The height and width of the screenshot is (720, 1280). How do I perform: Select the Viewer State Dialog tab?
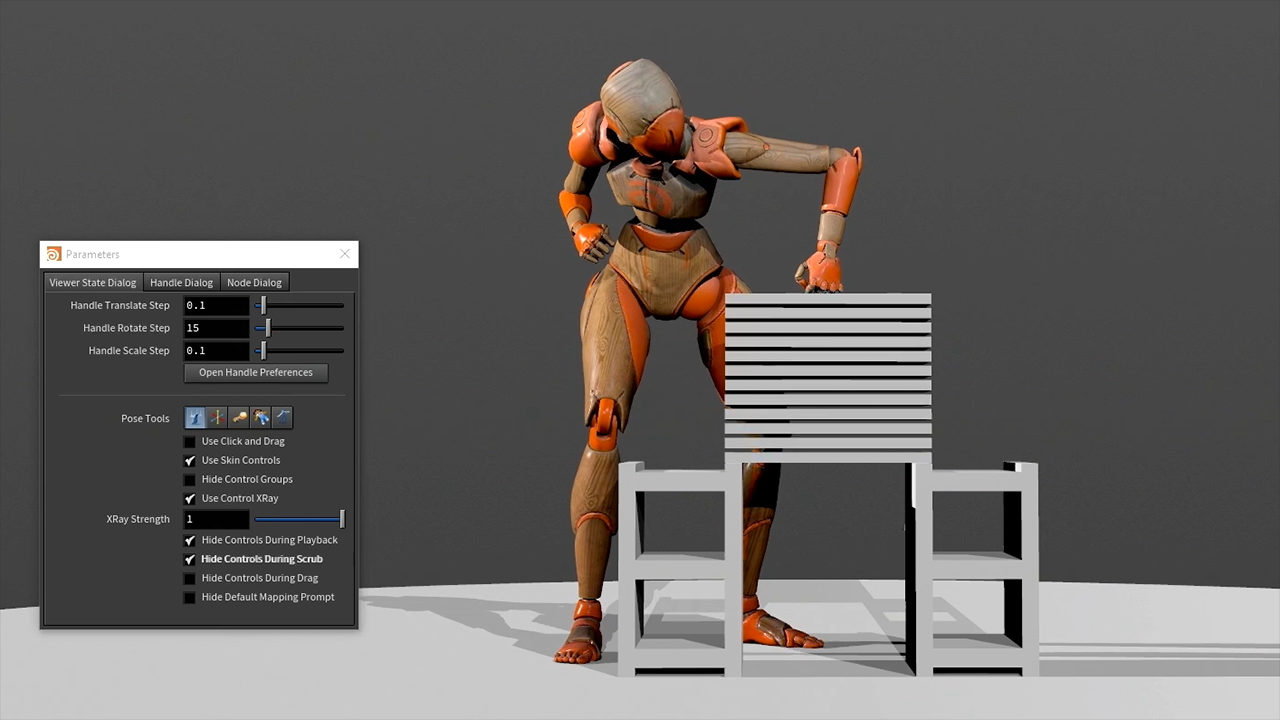click(x=93, y=283)
